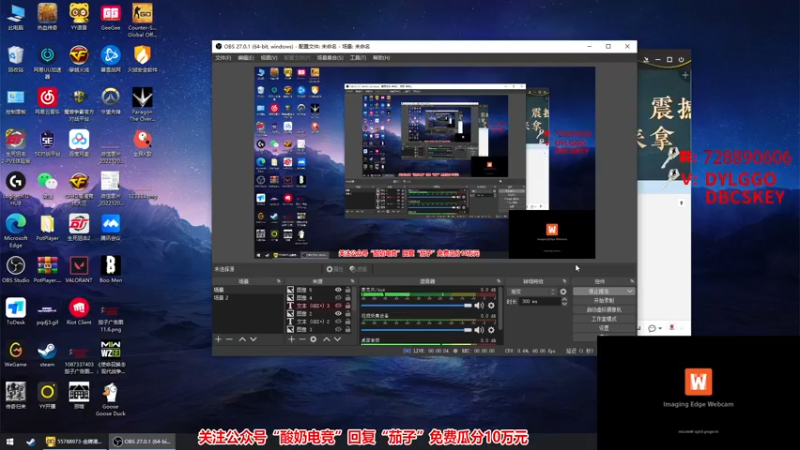Mute the video capture device speaker icon
This screenshot has width=800, height=450.
[x=479, y=330]
